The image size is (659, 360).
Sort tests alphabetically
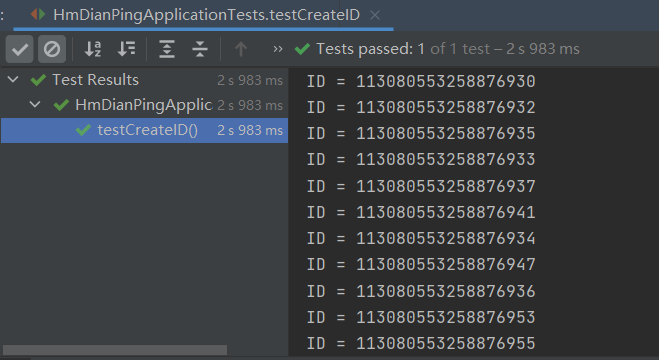(x=93, y=49)
